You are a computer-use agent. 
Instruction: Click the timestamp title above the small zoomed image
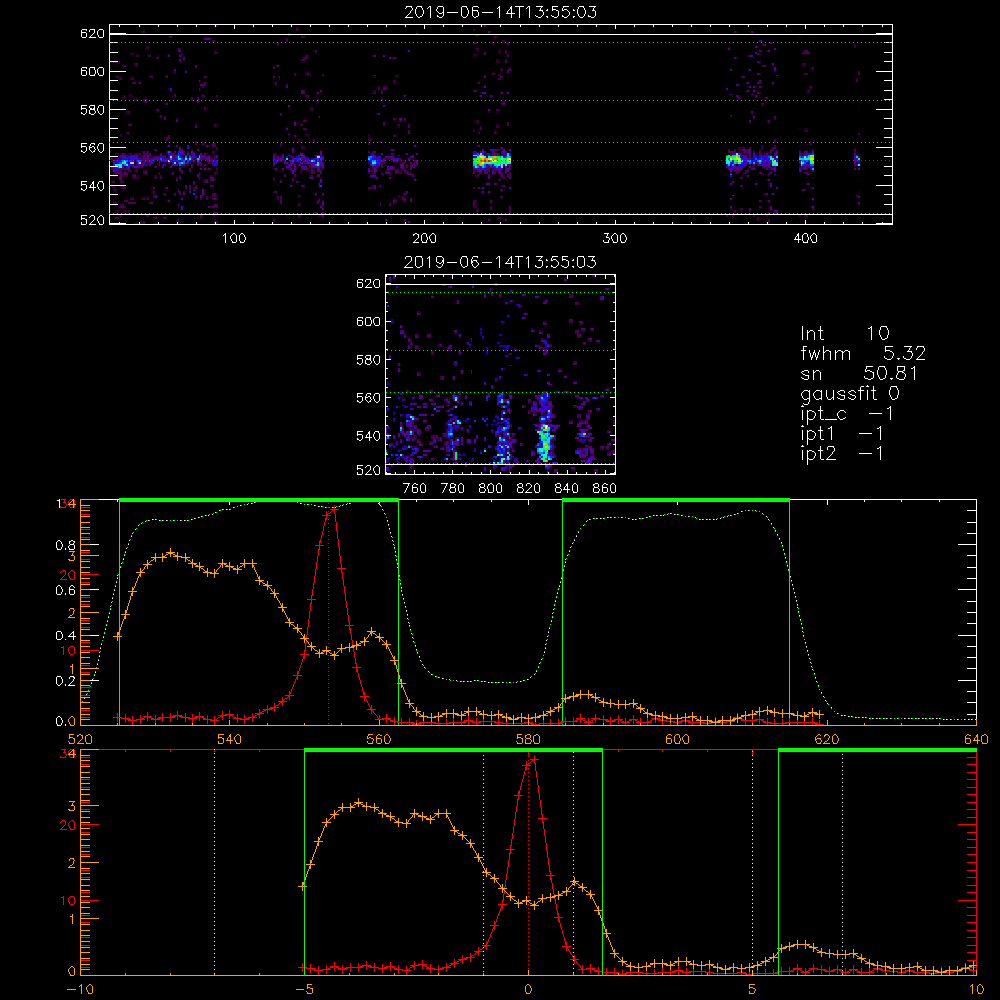click(x=500, y=262)
